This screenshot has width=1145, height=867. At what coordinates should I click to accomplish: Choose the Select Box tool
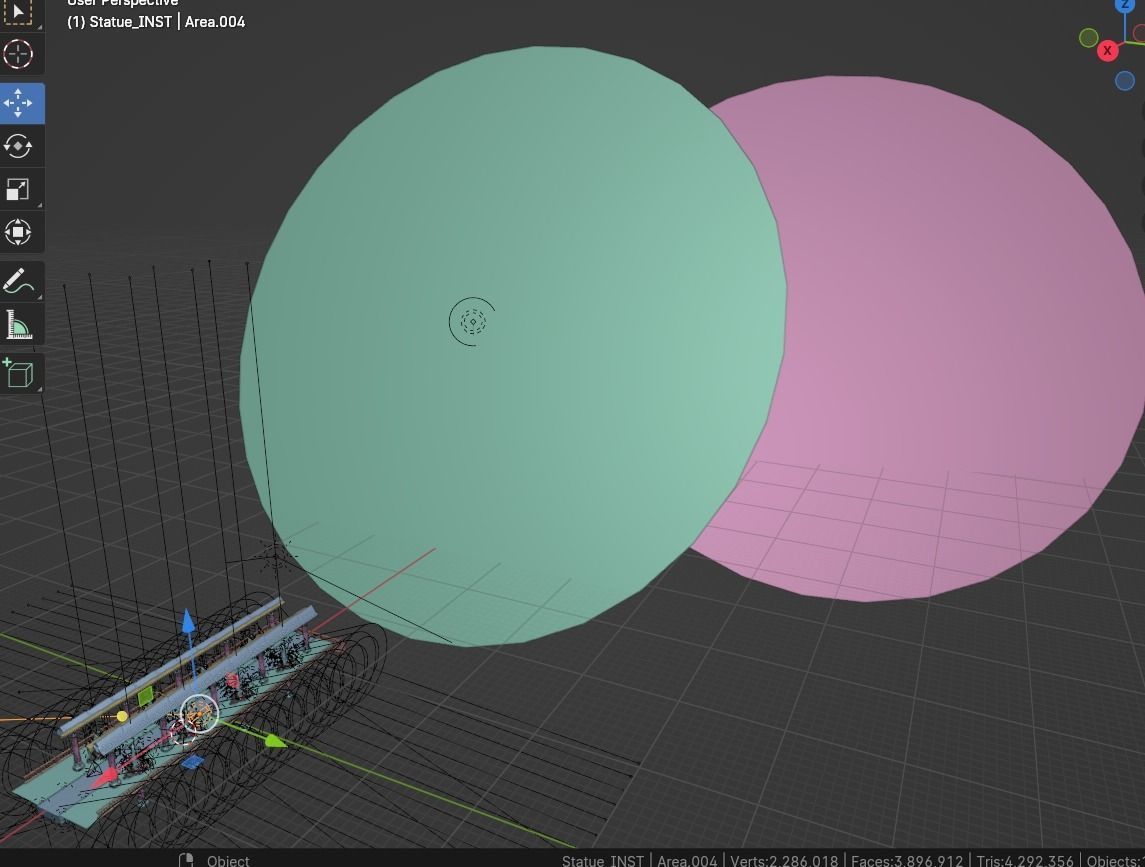(x=18, y=12)
